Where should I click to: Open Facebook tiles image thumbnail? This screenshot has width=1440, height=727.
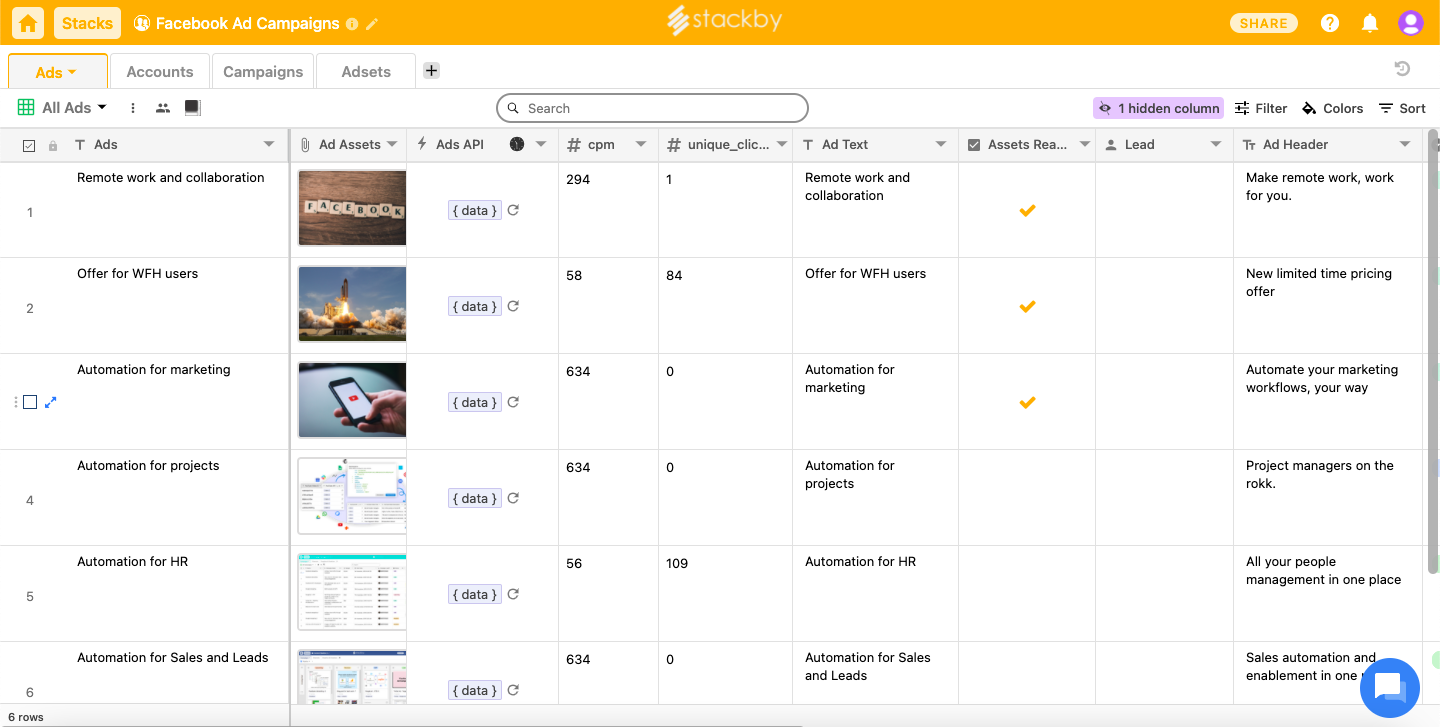(352, 208)
